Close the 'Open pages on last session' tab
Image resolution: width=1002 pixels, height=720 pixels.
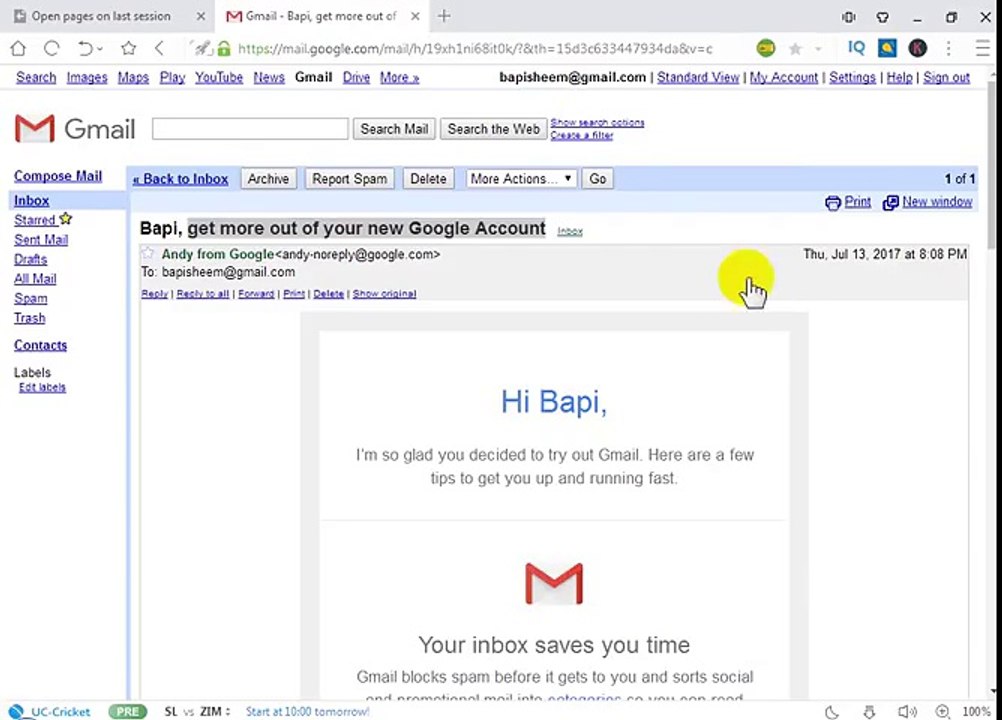(x=201, y=17)
